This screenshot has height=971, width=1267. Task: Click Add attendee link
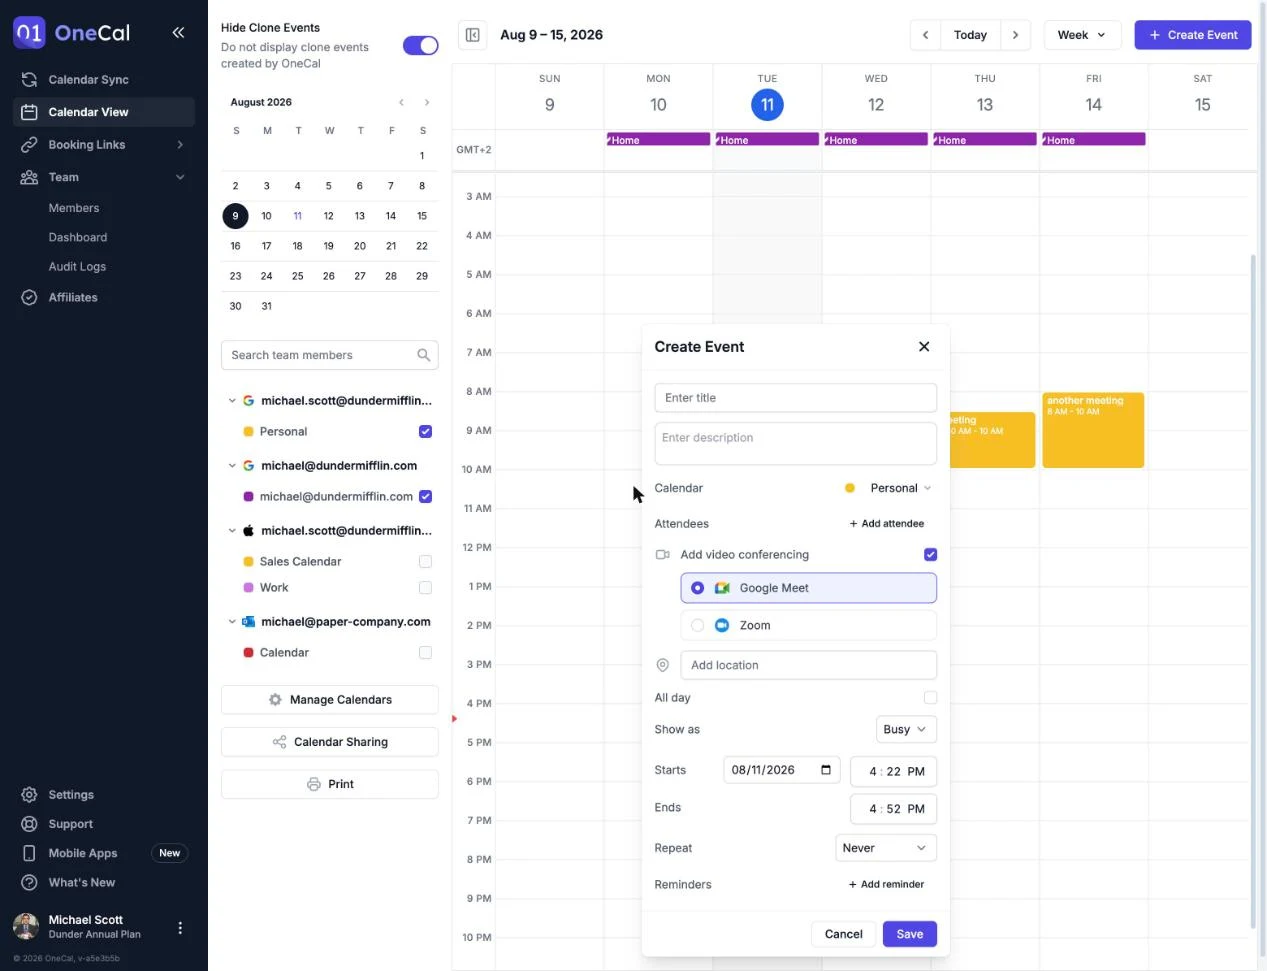pos(887,524)
